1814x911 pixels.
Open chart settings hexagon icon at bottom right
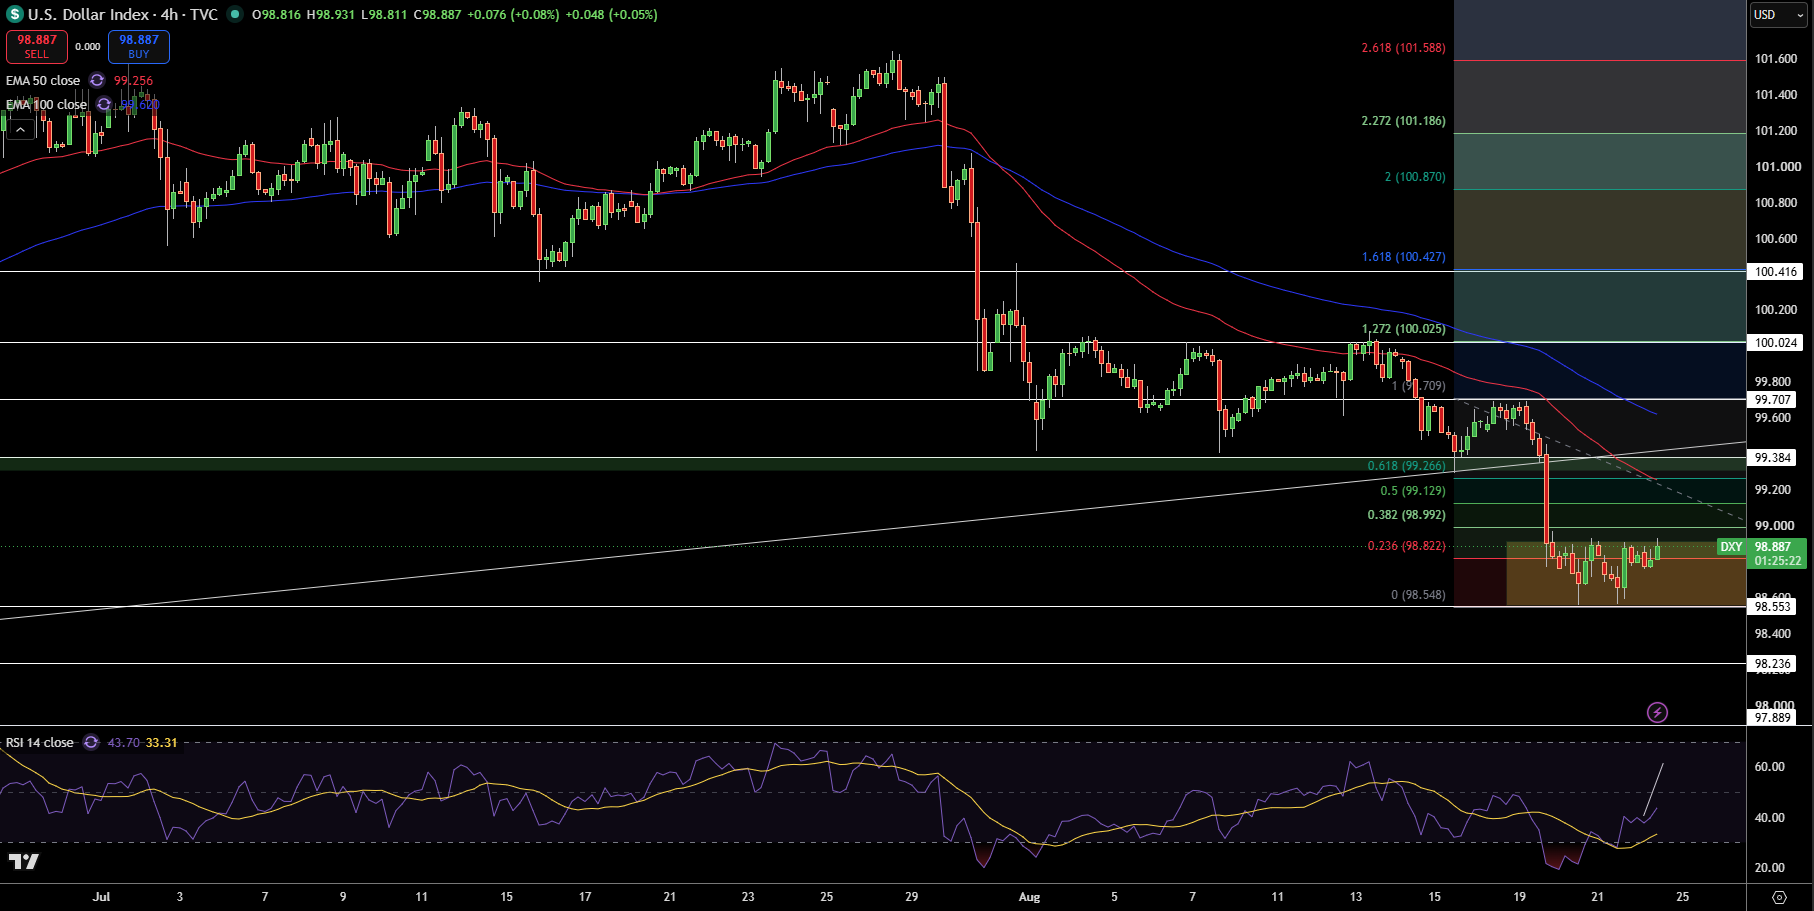(1779, 897)
